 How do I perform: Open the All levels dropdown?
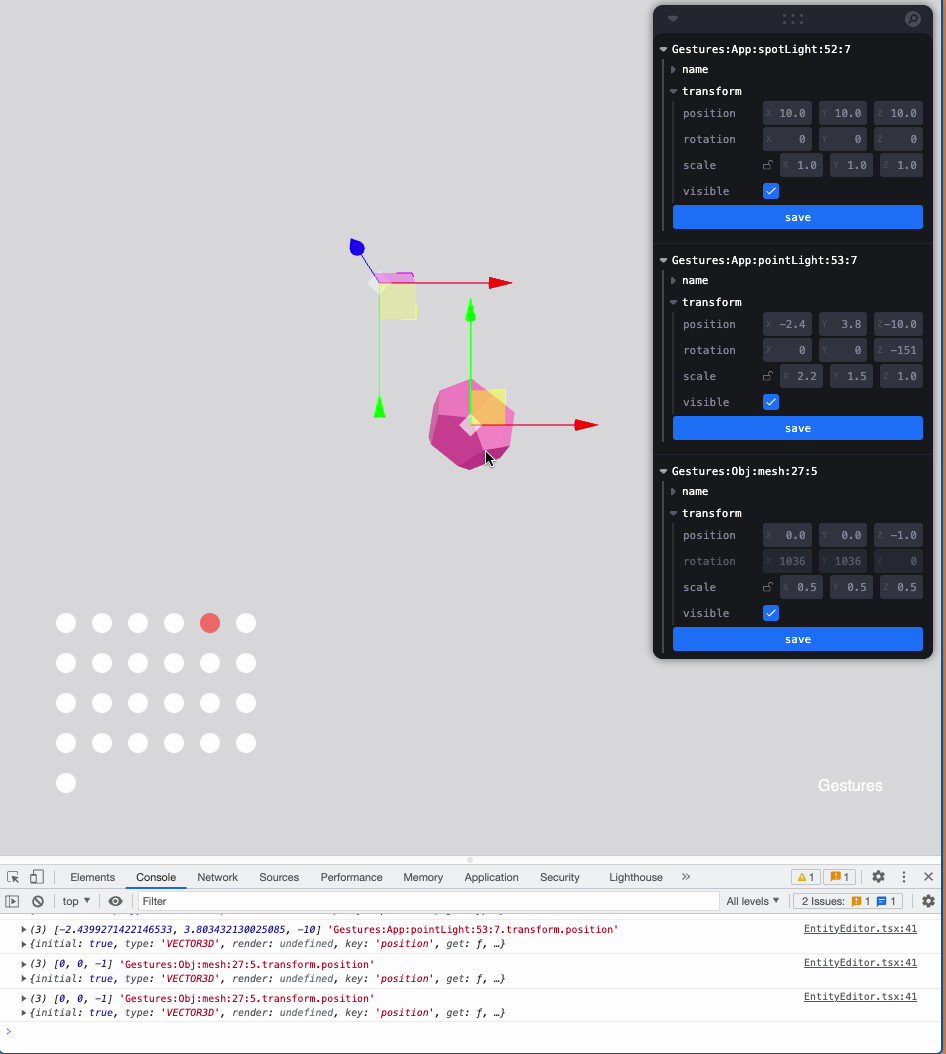[x=752, y=901]
